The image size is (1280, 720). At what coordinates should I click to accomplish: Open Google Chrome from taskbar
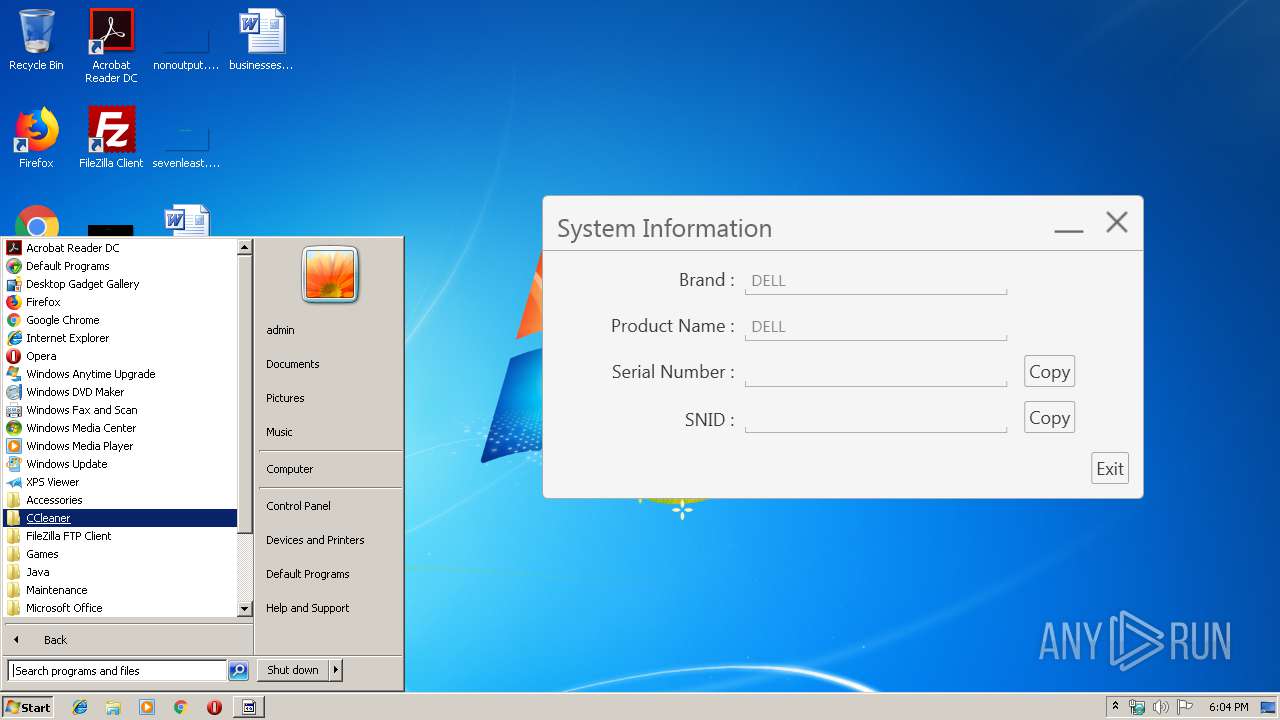pyautogui.click(x=180, y=707)
